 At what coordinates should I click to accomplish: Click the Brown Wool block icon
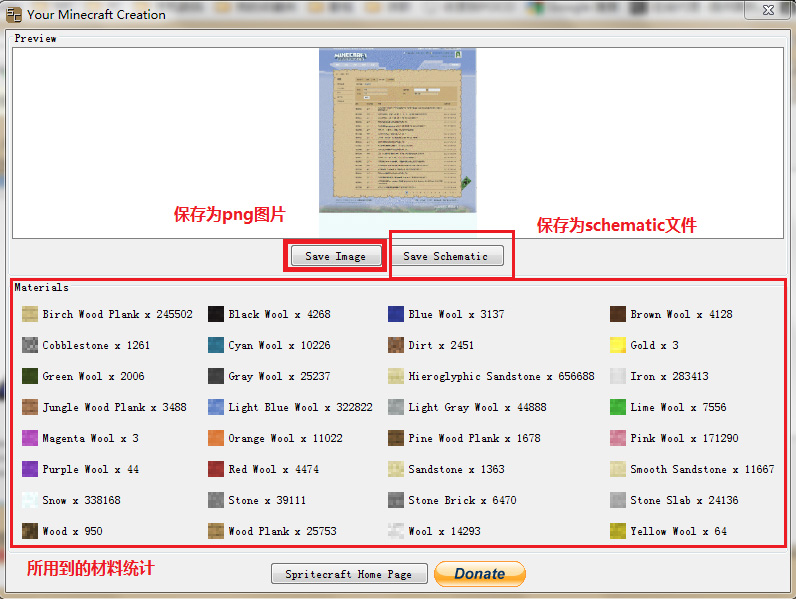618,314
